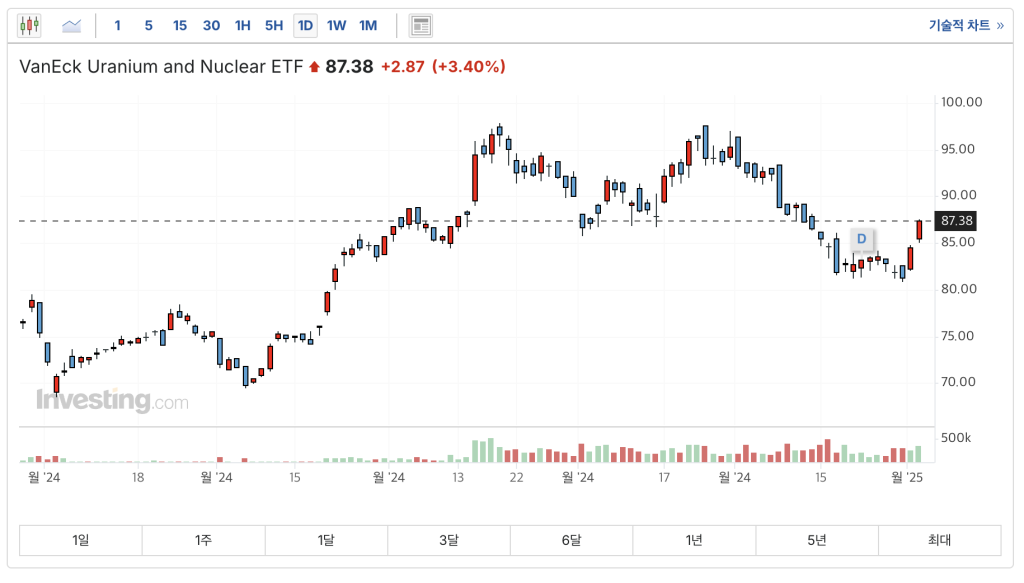The height and width of the screenshot is (583, 1024).
Task: Switch the interval to 1W
Action: coord(336,25)
